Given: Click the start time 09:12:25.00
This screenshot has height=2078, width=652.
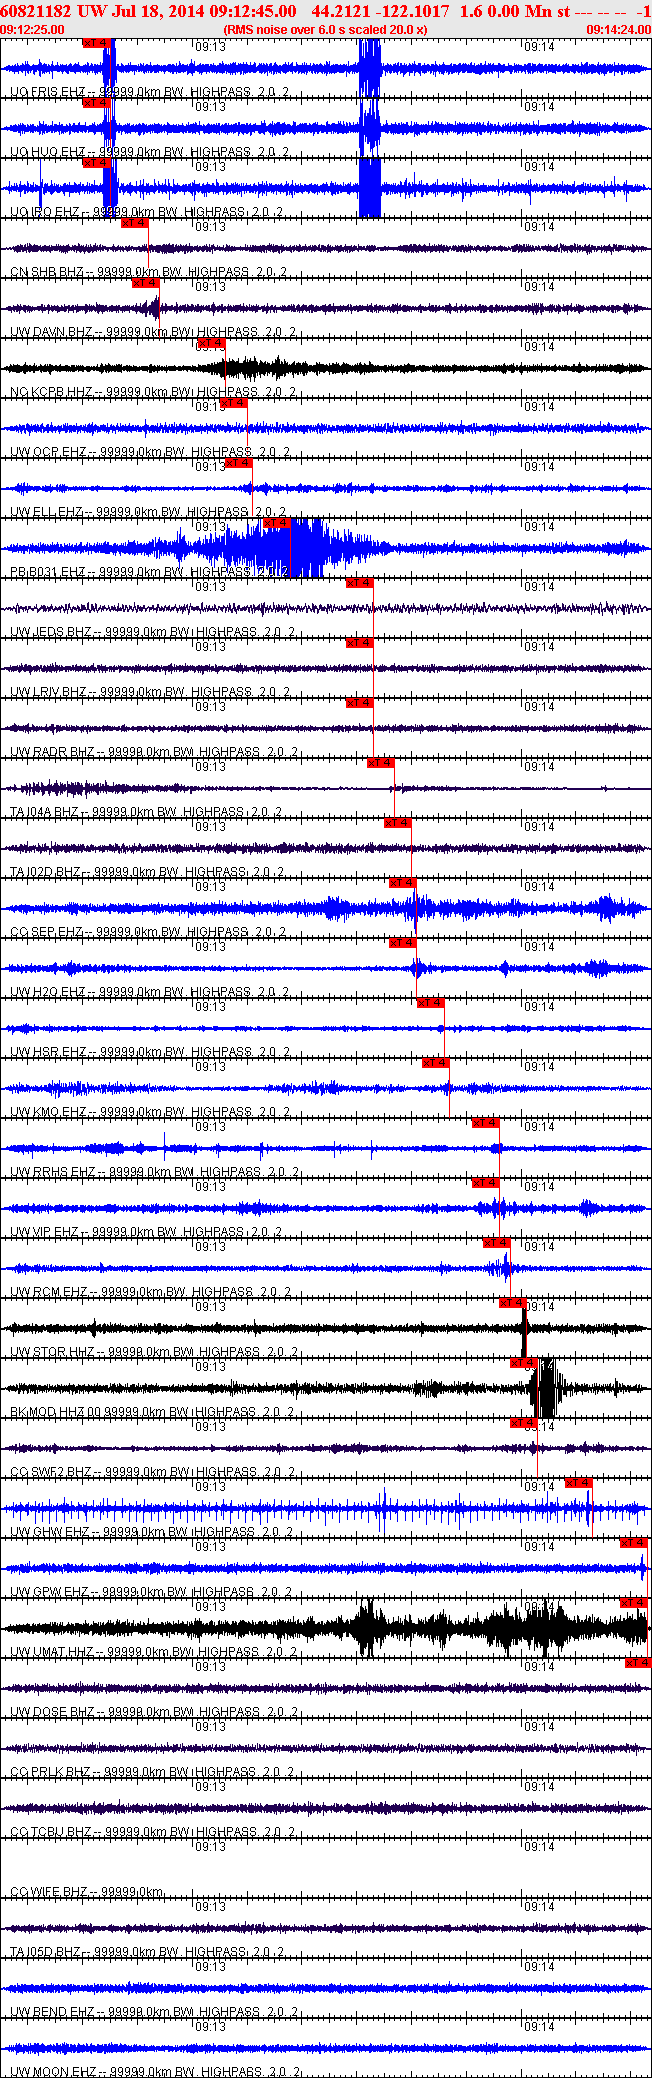Looking at the screenshot, I should point(33,30).
